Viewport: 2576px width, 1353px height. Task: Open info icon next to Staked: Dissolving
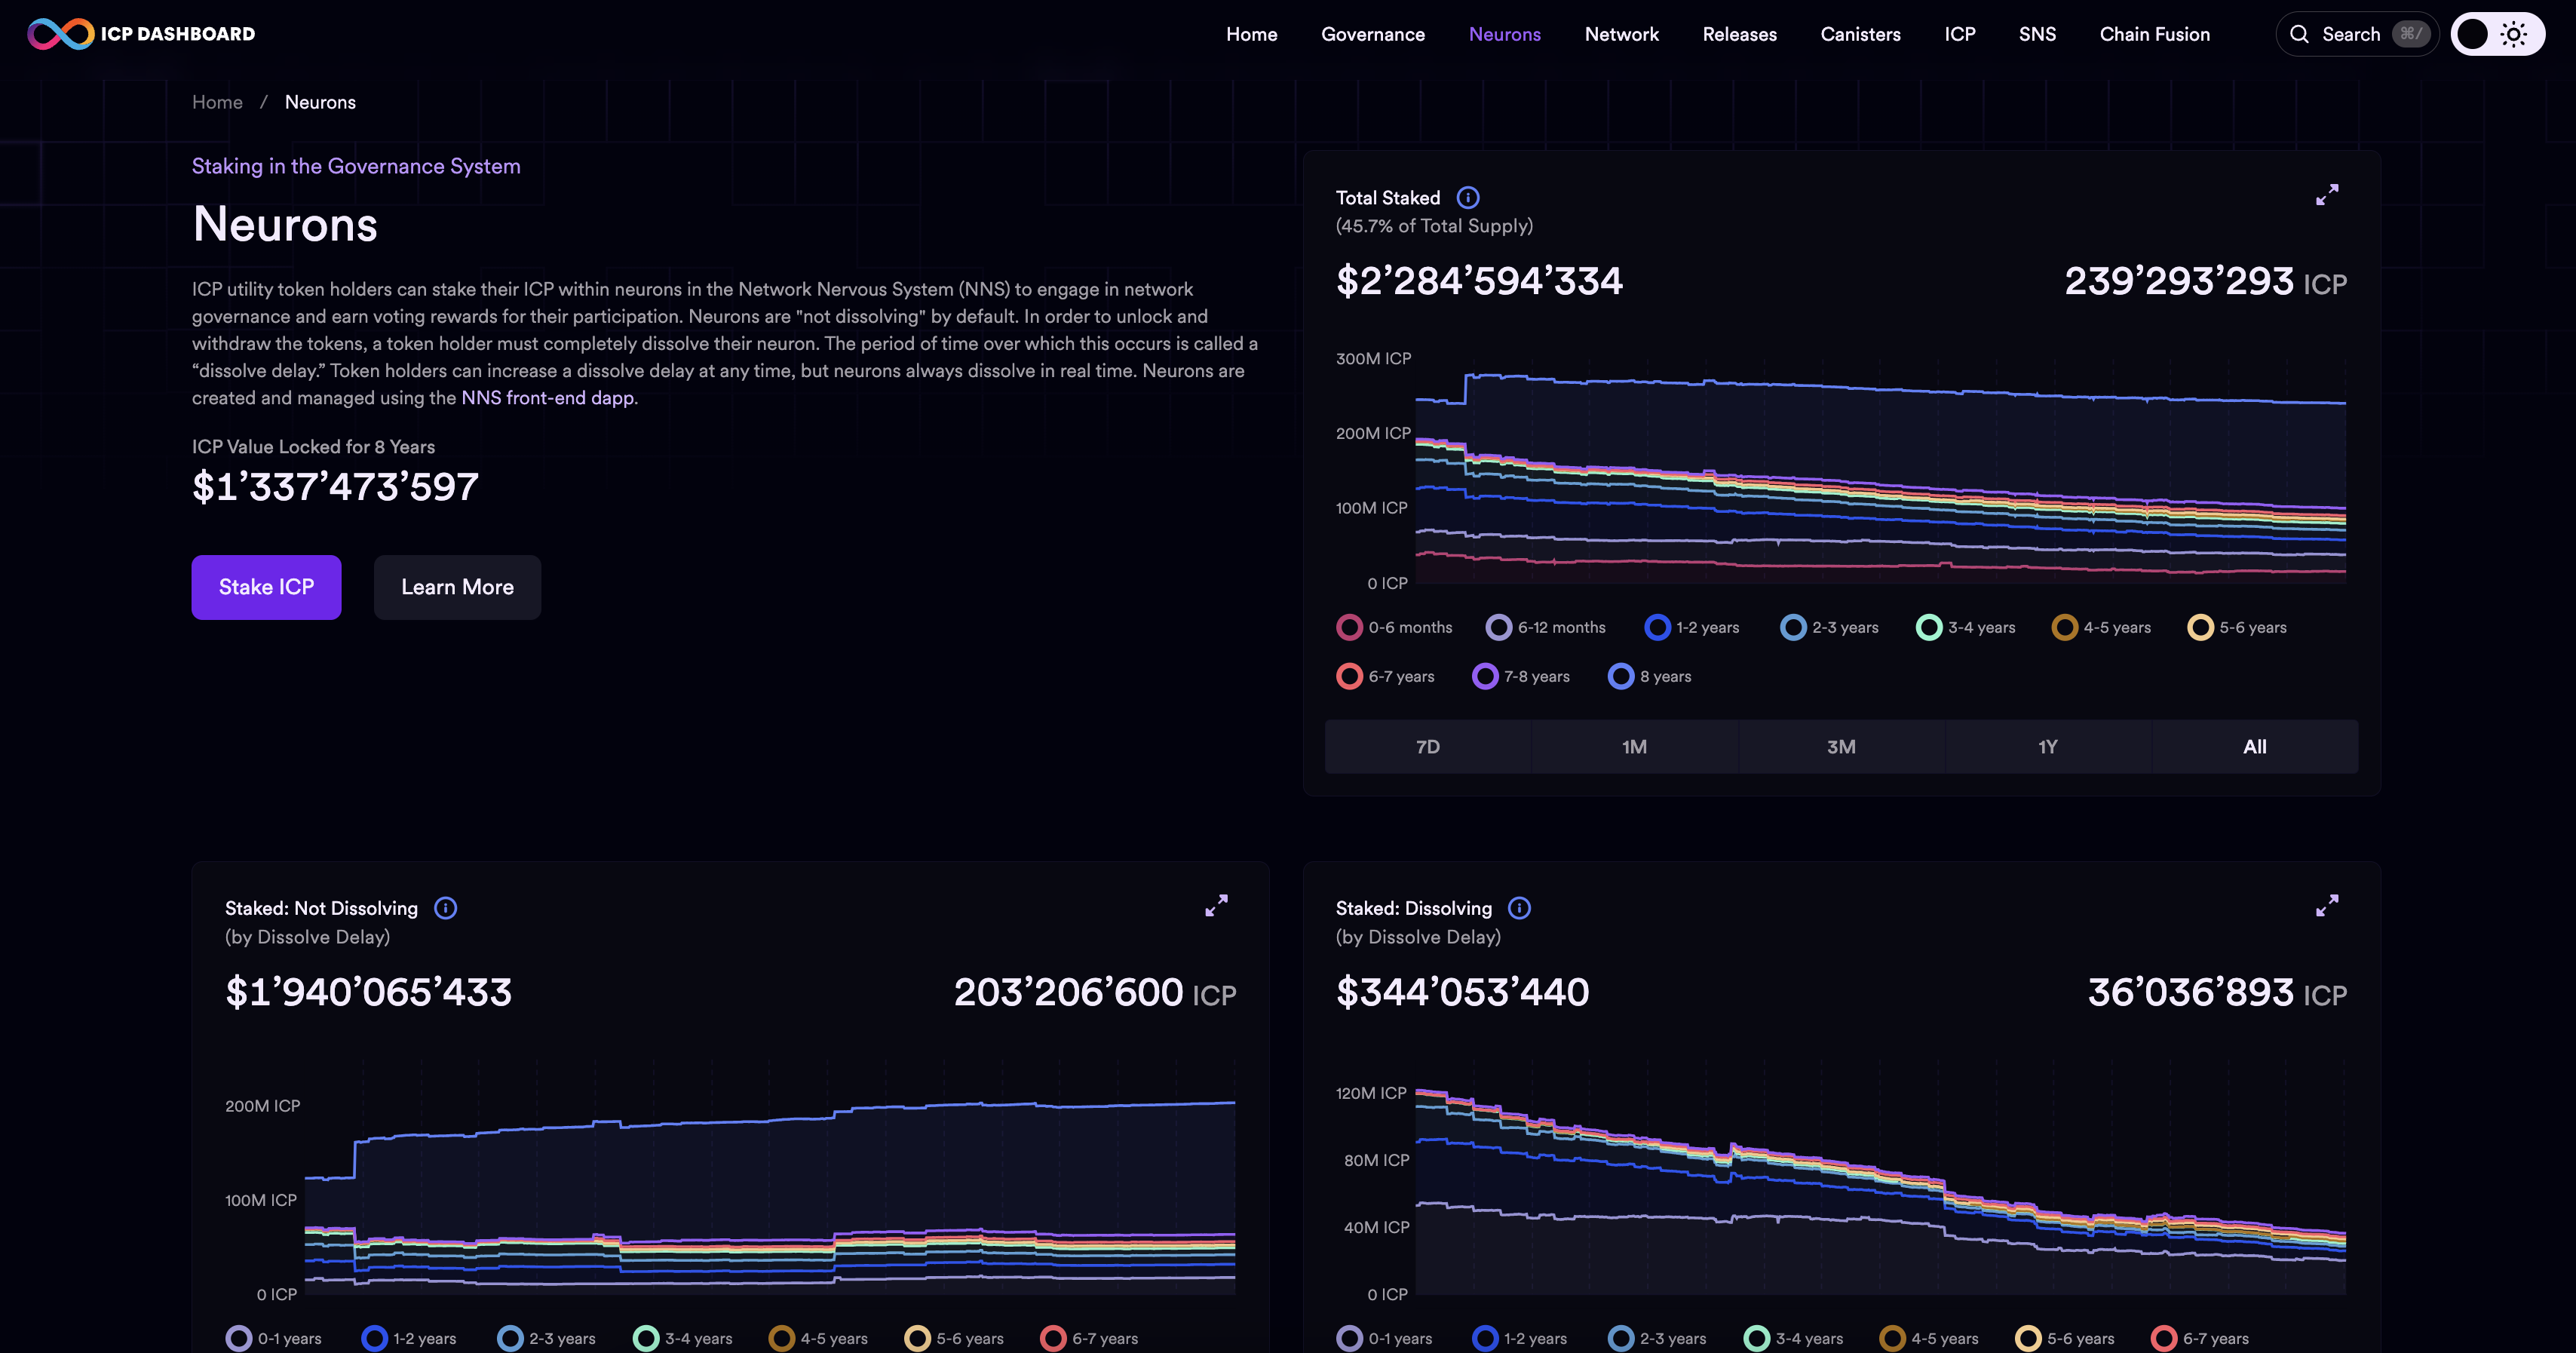click(1519, 908)
